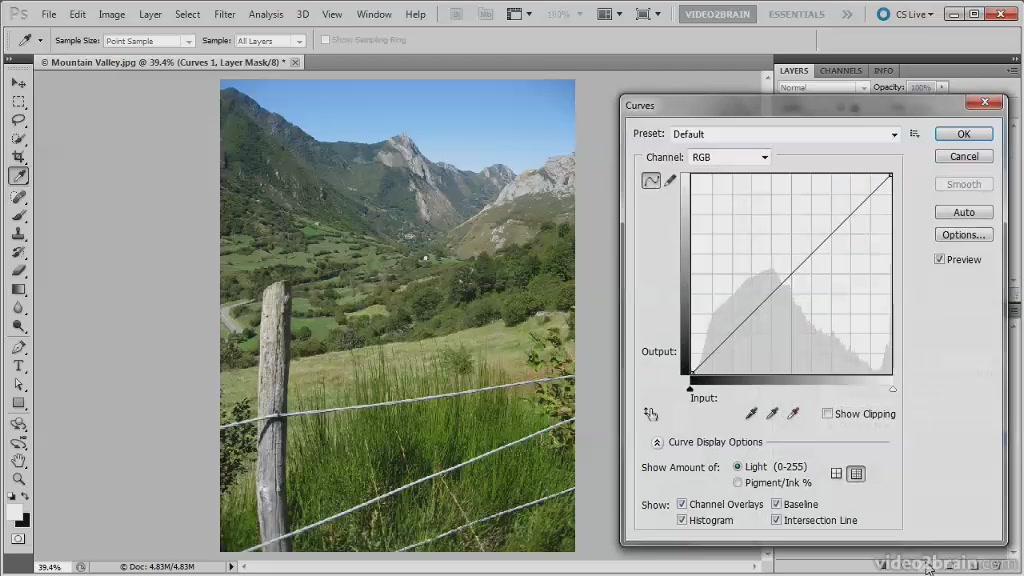This screenshot has height=576, width=1024.
Task: Open the Channel RGB dropdown
Action: pos(729,157)
